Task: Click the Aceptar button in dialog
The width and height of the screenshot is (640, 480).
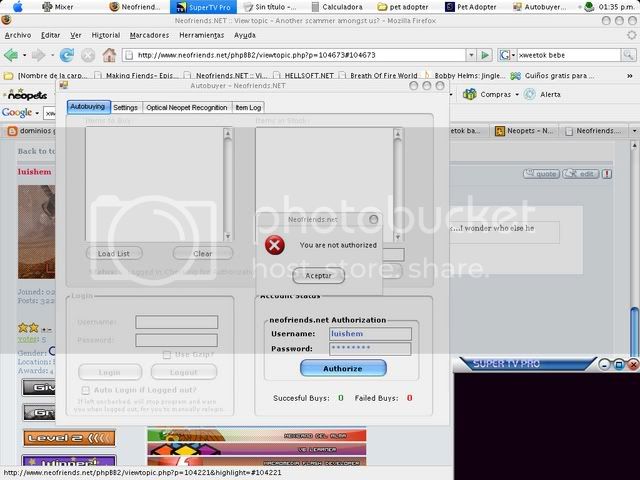Action: pyautogui.click(x=318, y=275)
